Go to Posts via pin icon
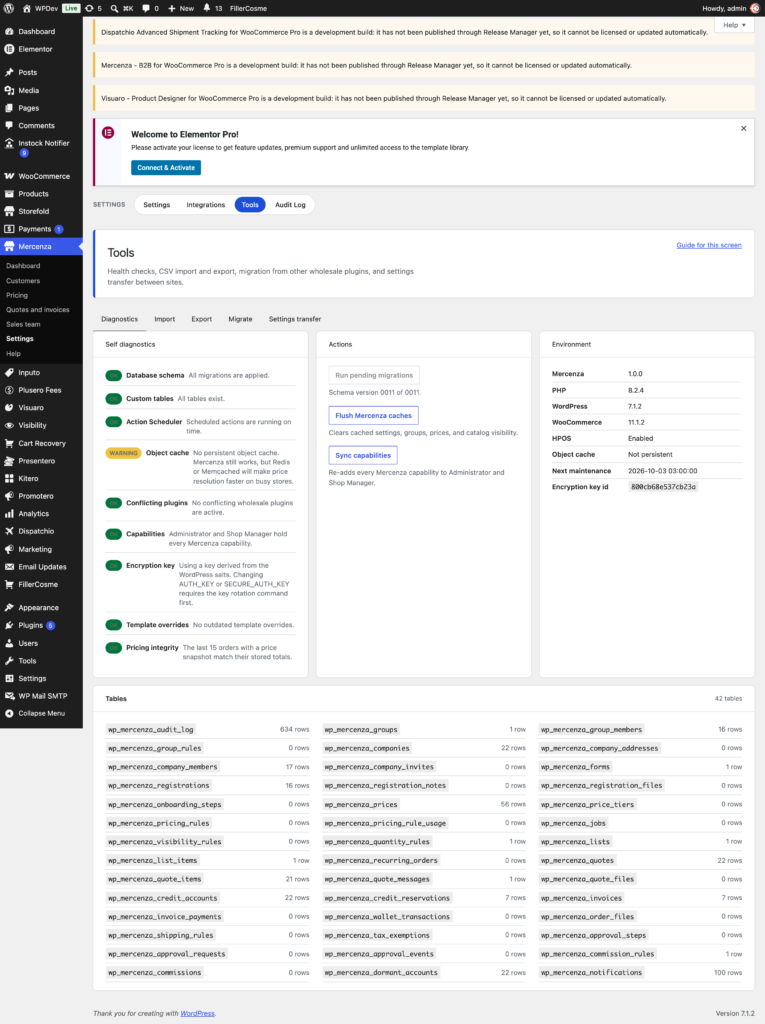765x1024 pixels. pos(9,72)
